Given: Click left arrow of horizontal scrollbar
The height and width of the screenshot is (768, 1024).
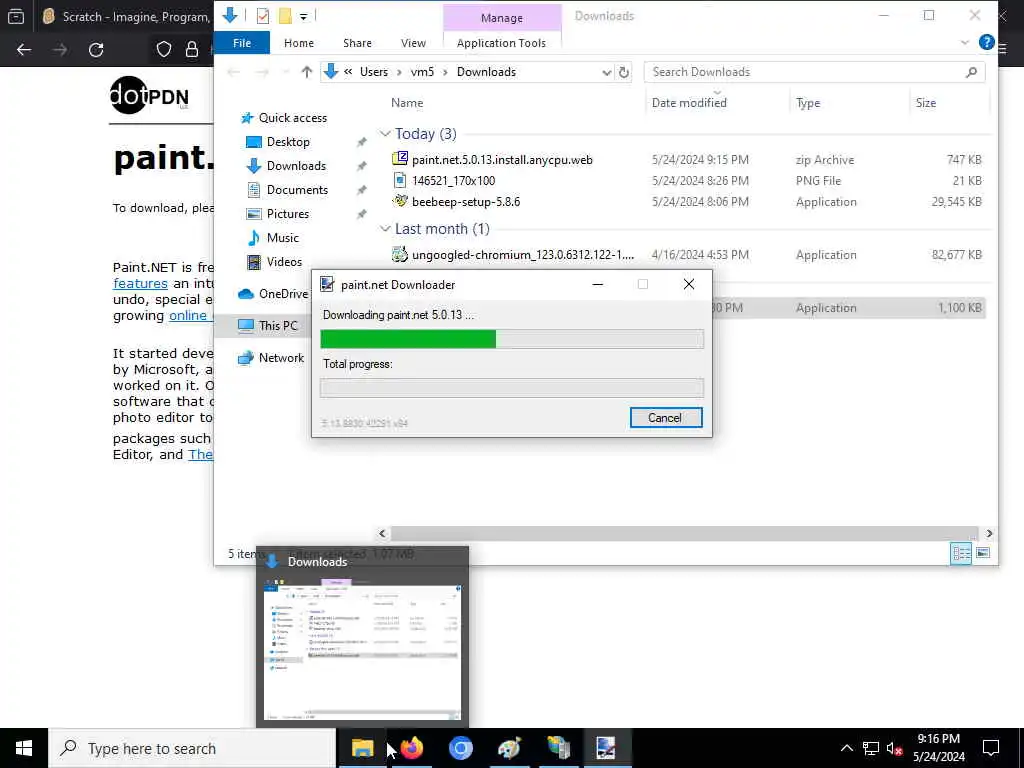Looking at the screenshot, I should 383,534.
